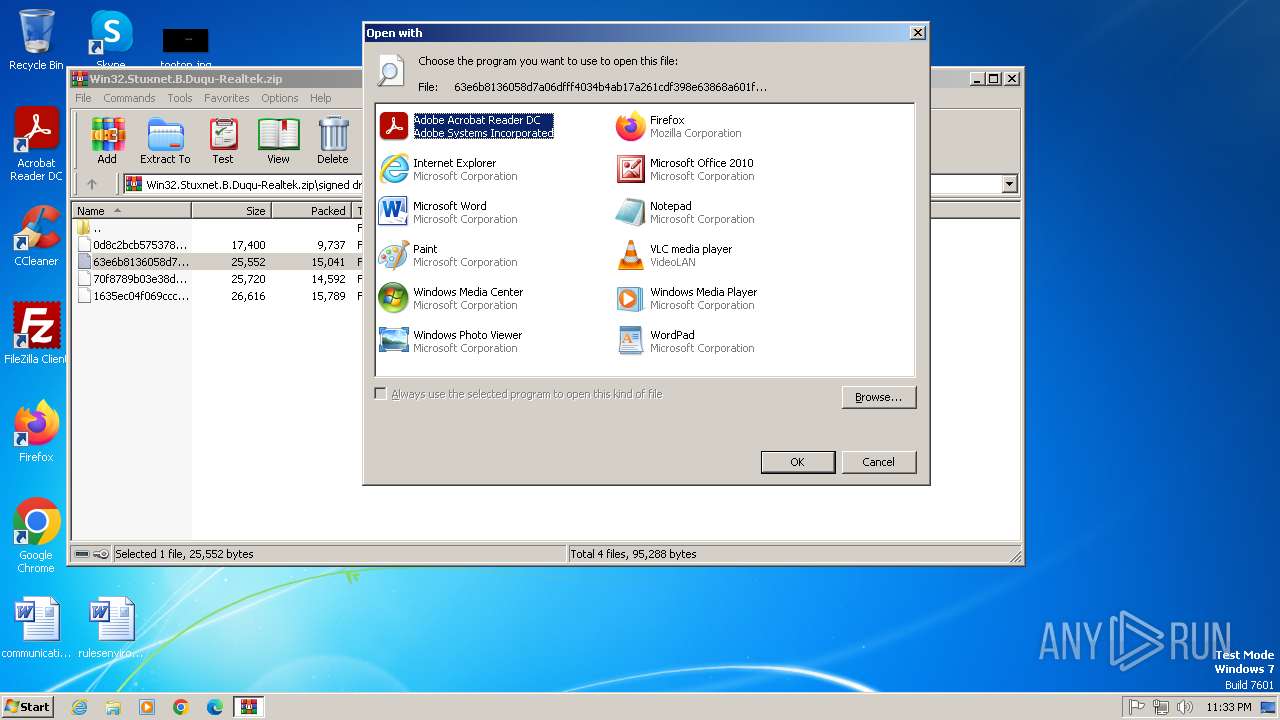The width and height of the screenshot is (1280, 720).
Task: Go up one folder in WinRAR
Action: (92, 184)
